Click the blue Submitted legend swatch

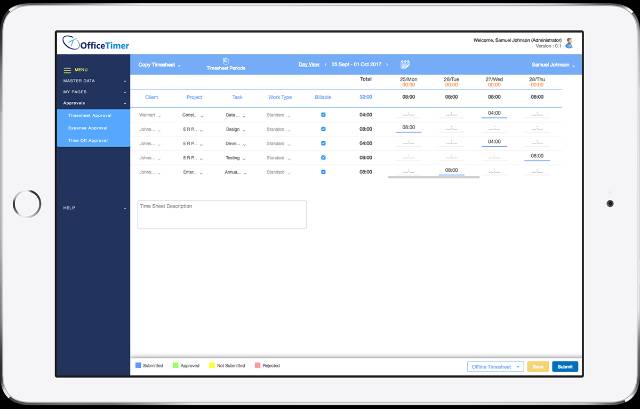(x=138, y=366)
